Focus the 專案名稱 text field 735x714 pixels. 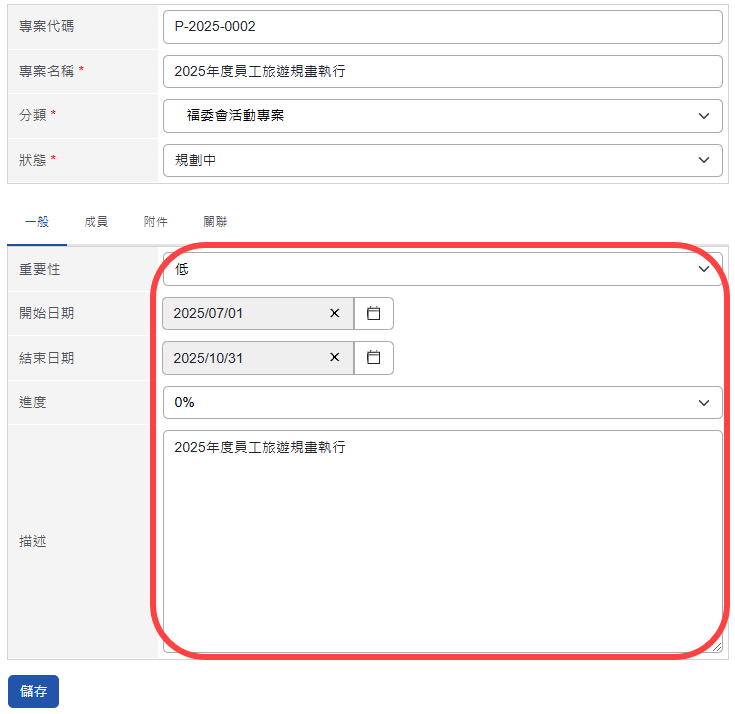click(x=442, y=72)
